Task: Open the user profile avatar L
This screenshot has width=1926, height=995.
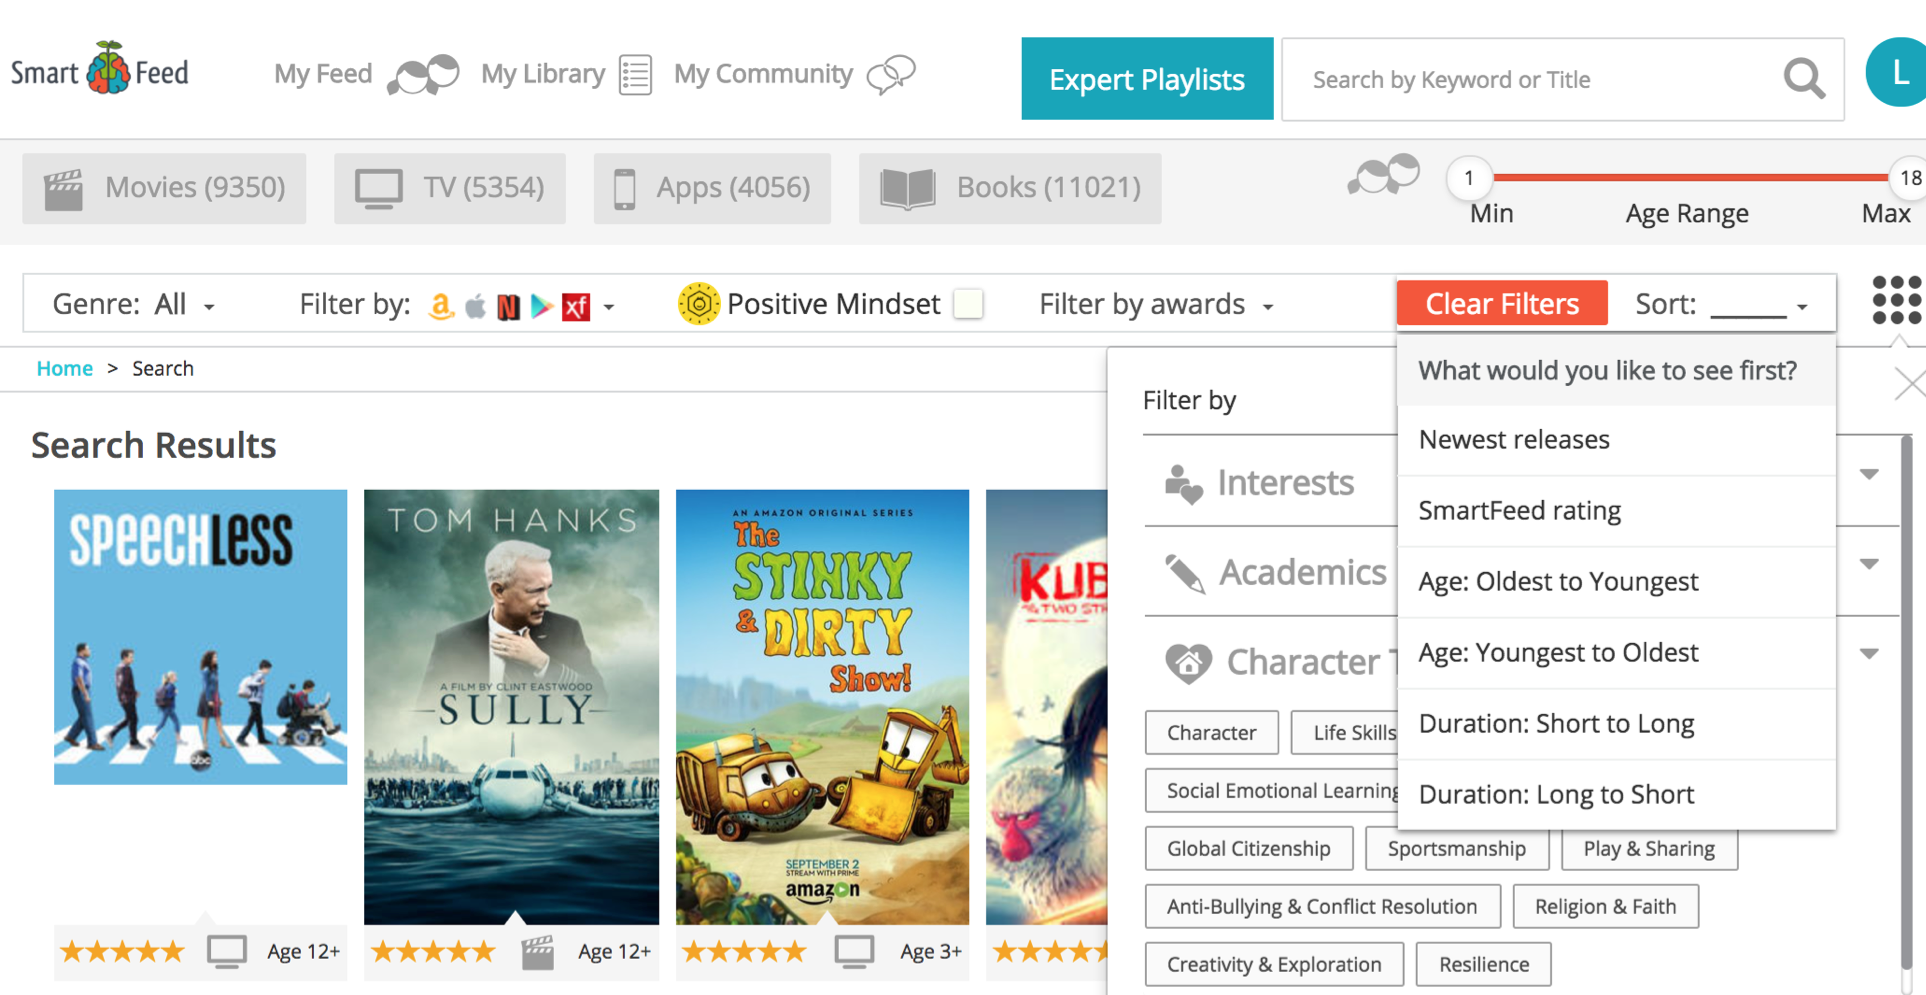Action: tap(1897, 72)
